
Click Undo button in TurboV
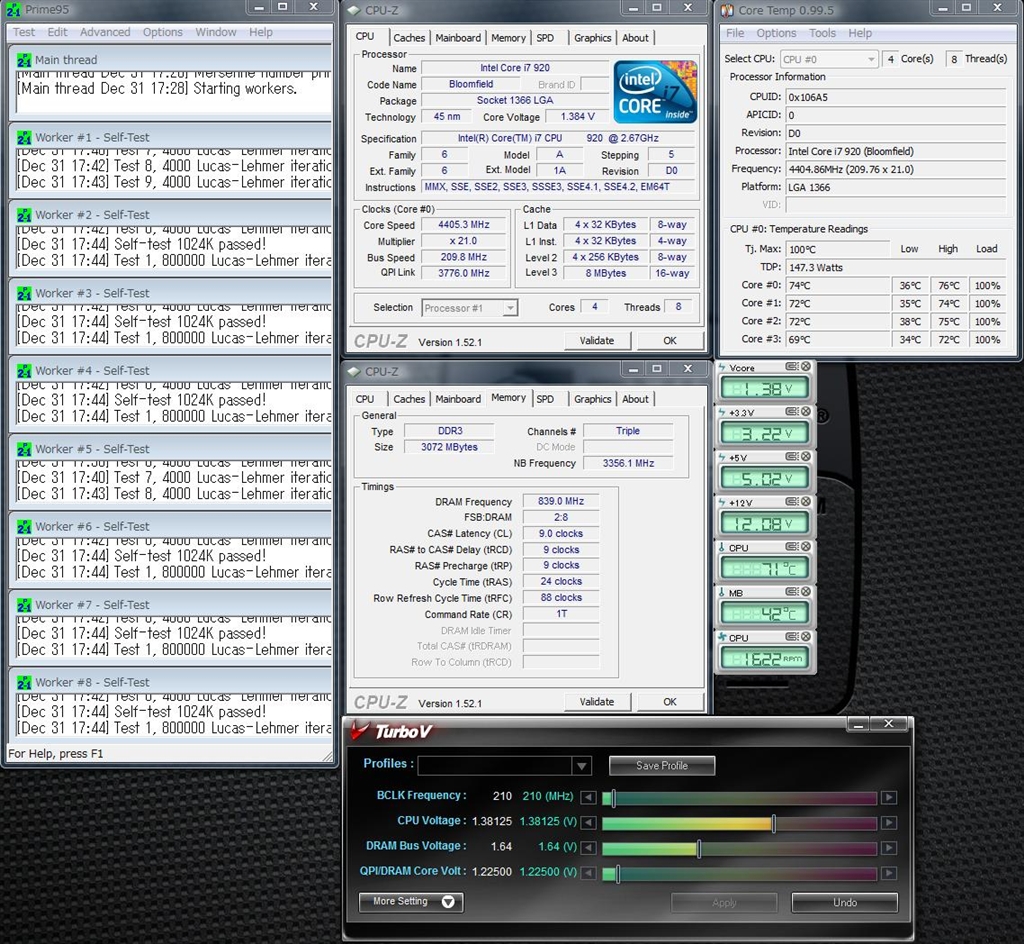coord(844,902)
